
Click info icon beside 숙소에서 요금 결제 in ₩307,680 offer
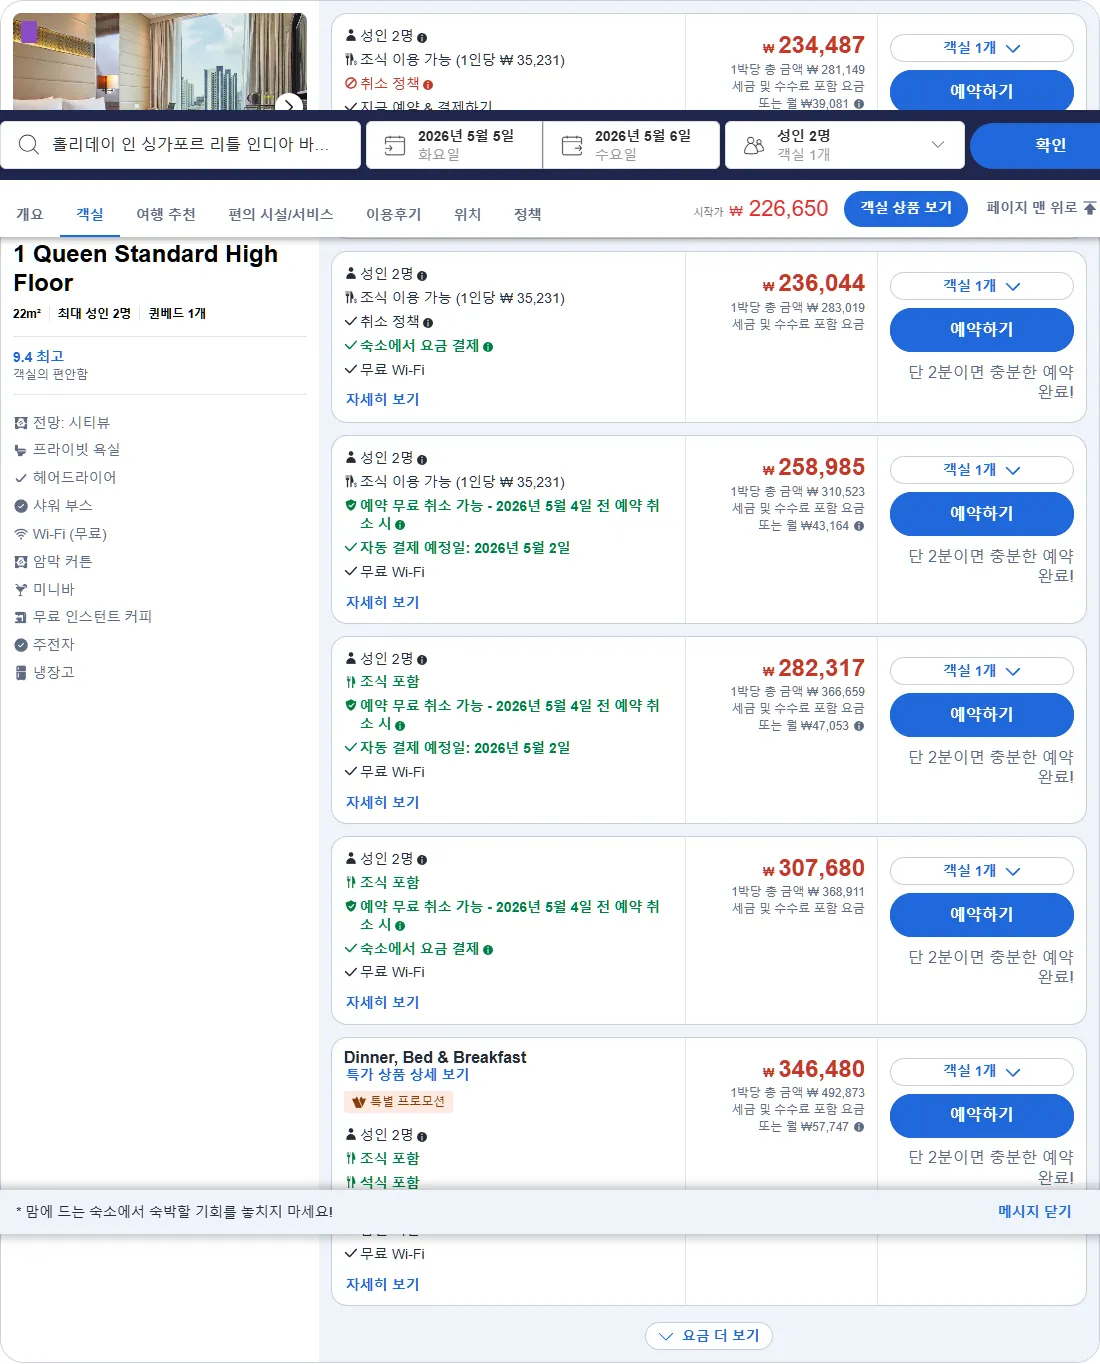[488, 950]
